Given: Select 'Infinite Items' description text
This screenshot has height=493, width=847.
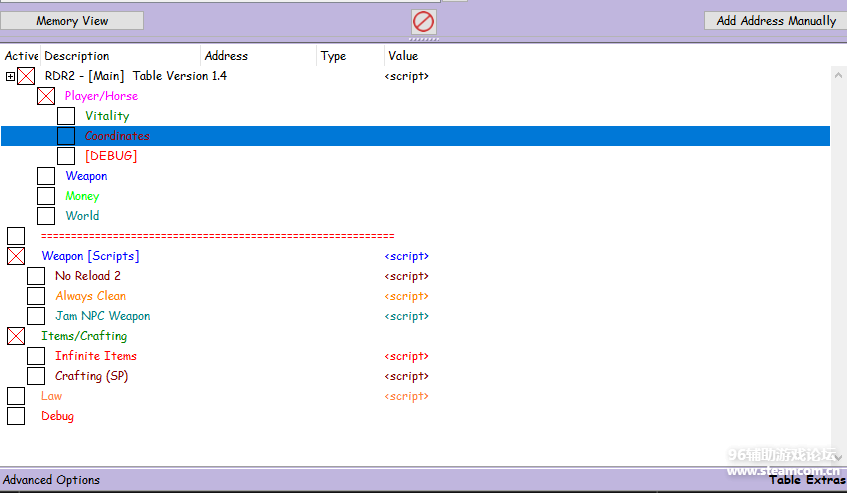Looking at the screenshot, I should [x=96, y=356].
